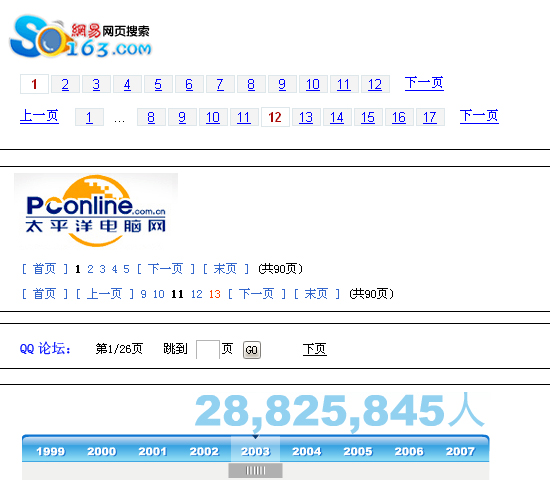Viewport: 550px width, 500px height.
Task: Select year 1999 on the timeline
Action: pos(51,451)
